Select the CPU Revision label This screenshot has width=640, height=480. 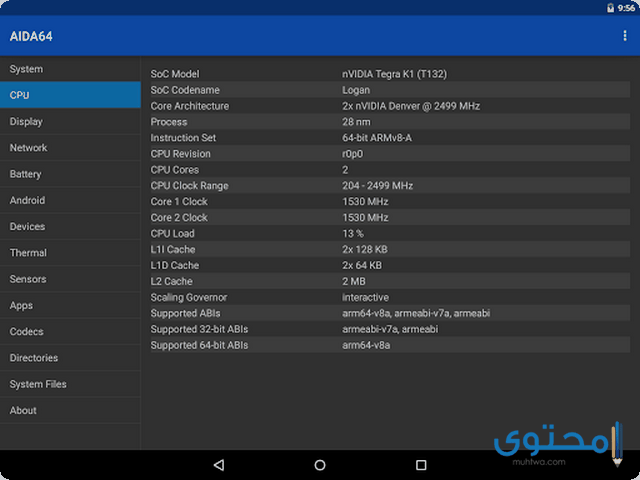coord(180,153)
